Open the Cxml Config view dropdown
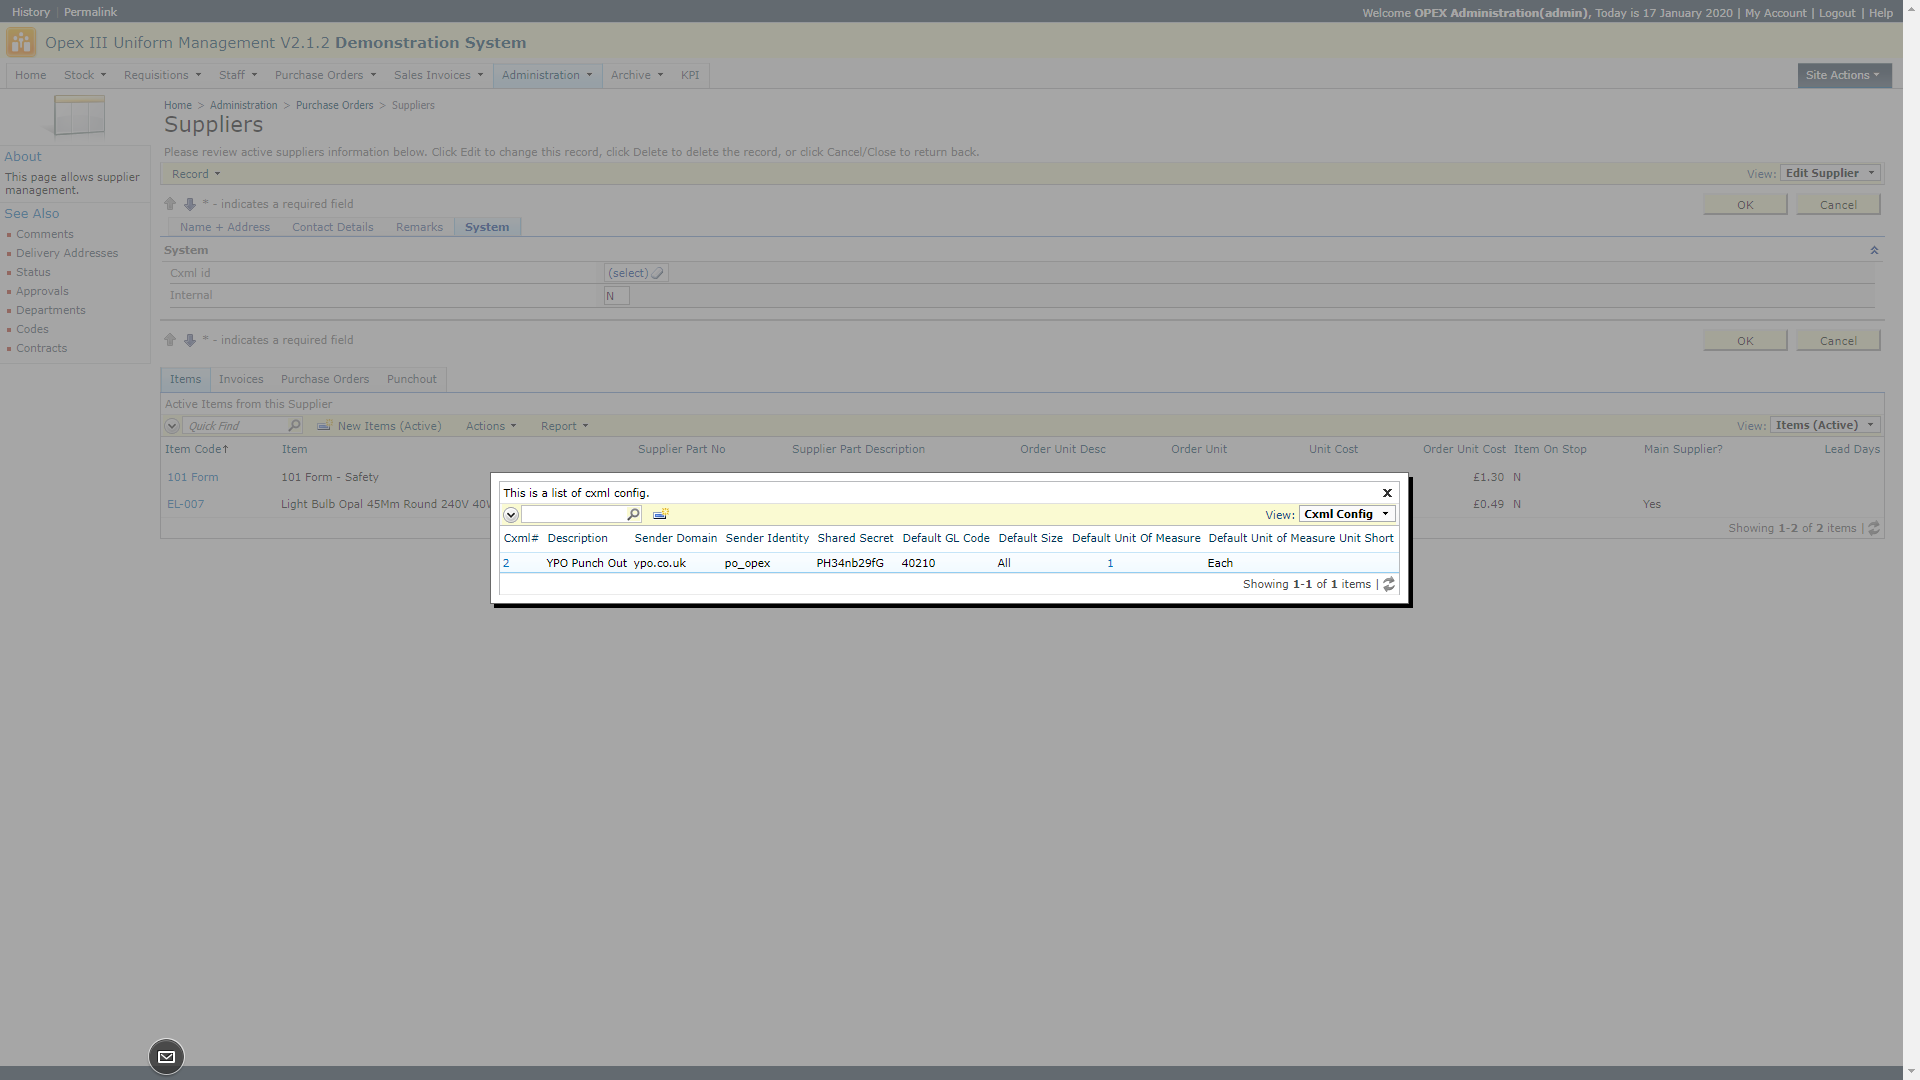Image resolution: width=1920 pixels, height=1080 pixels. point(1347,514)
